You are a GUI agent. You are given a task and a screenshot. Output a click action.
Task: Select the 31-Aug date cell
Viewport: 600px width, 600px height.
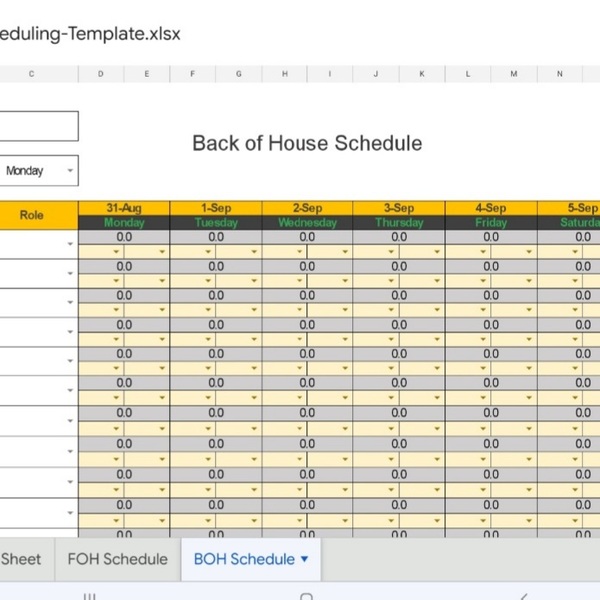tap(124, 208)
